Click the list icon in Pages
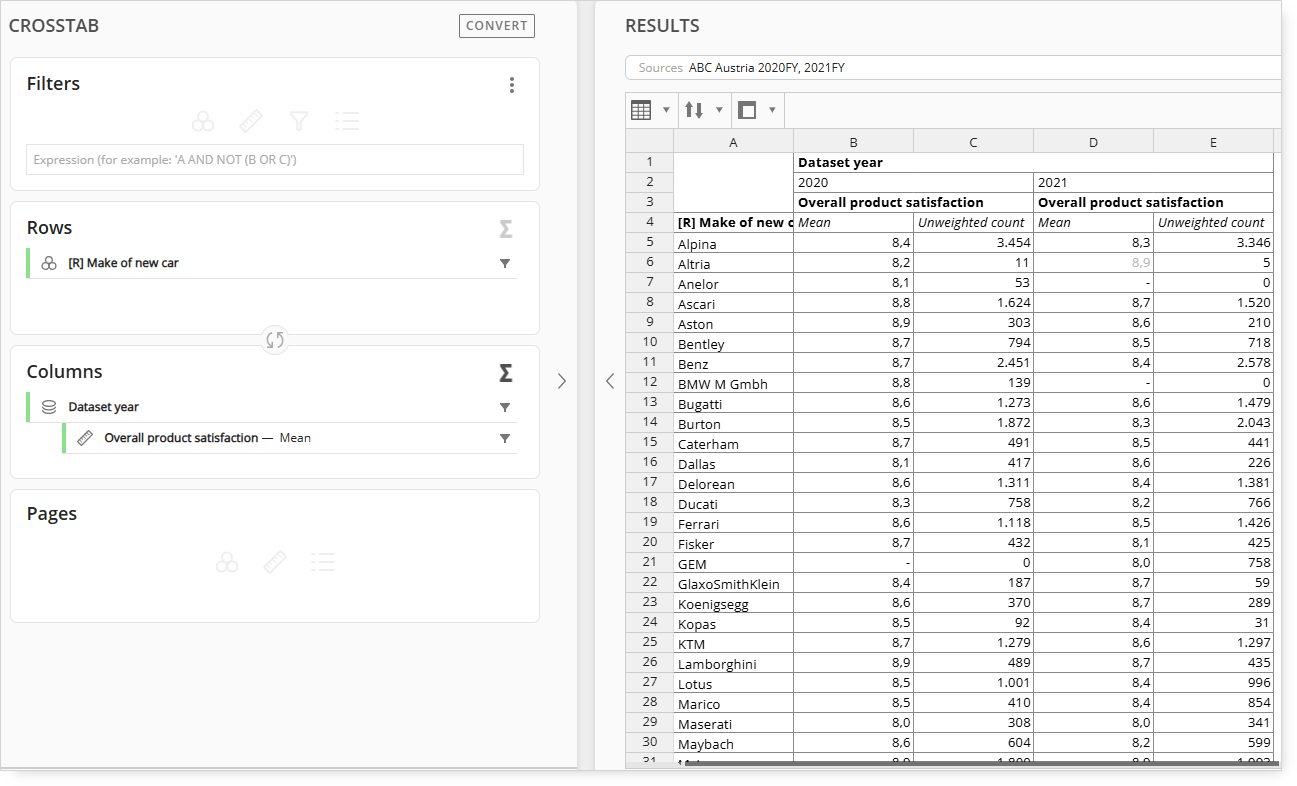 click(x=322, y=562)
